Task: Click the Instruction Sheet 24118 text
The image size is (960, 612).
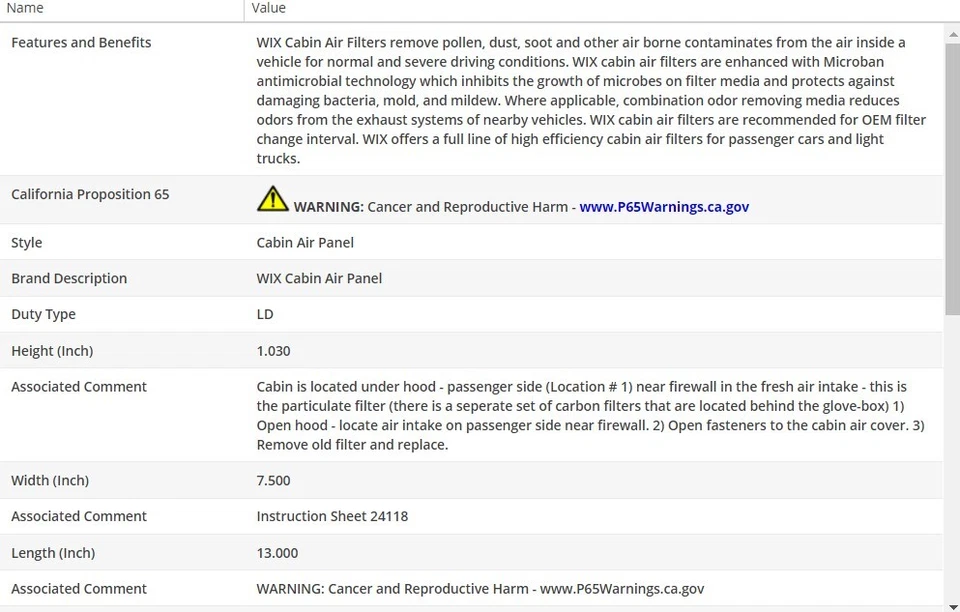Action: coord(332,517)
